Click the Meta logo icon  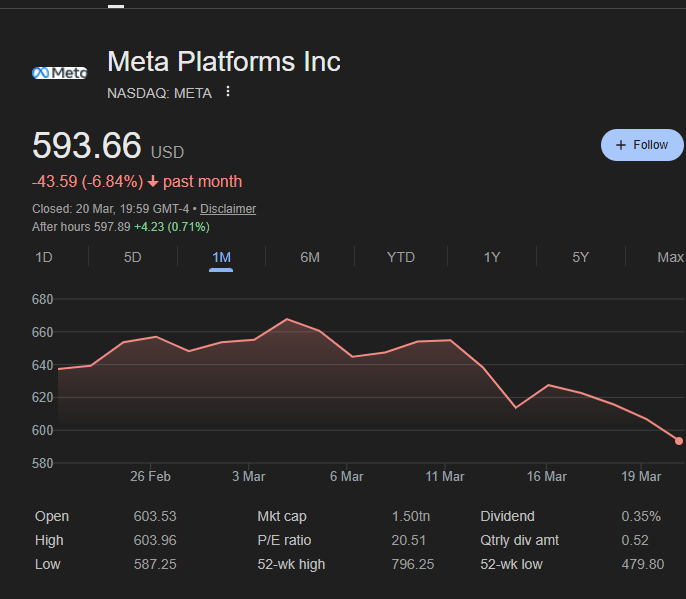tap(60, 73)
